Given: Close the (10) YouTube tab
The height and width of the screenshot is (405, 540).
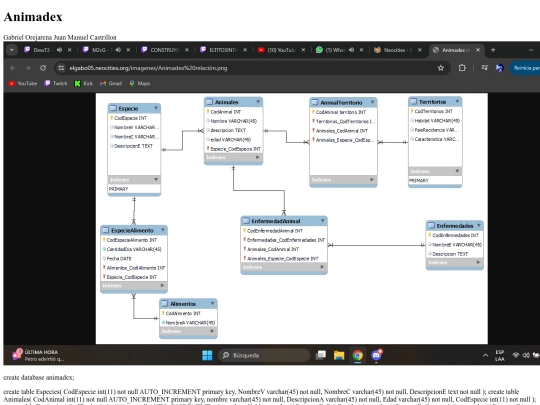Looking at the screenshot, I should click(x=303, y=50).
